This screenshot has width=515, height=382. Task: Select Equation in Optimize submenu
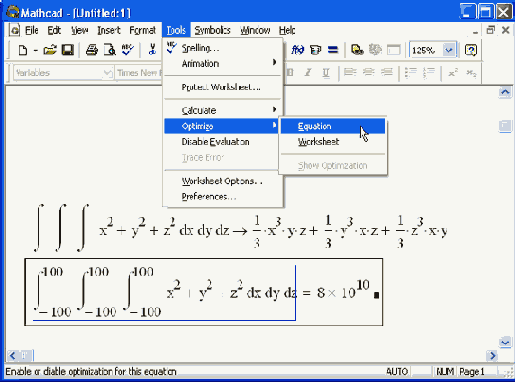(x=333, y=126)
